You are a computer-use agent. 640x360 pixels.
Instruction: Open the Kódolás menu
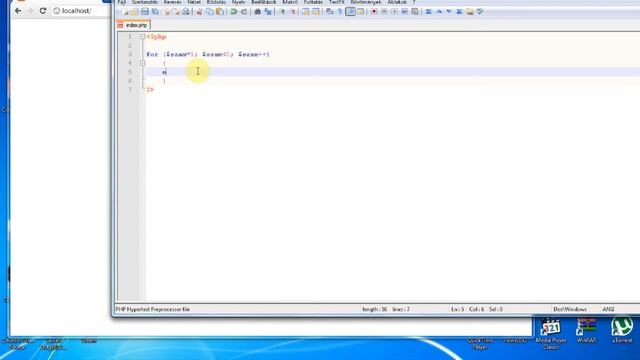[x=216, y=2]
